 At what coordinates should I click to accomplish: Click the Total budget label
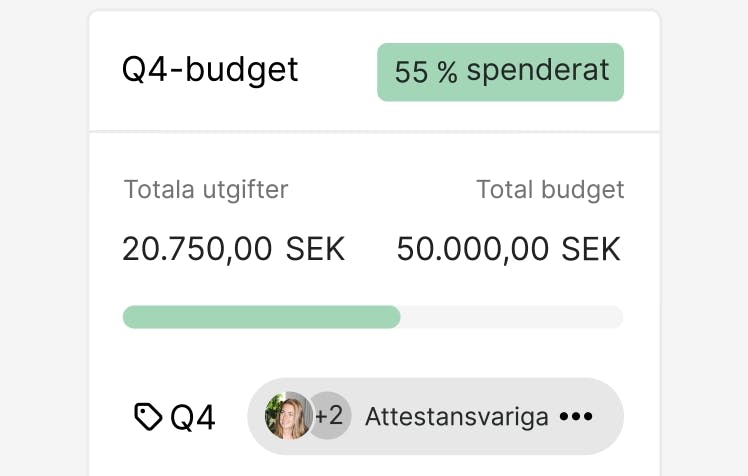click(550, 189)
